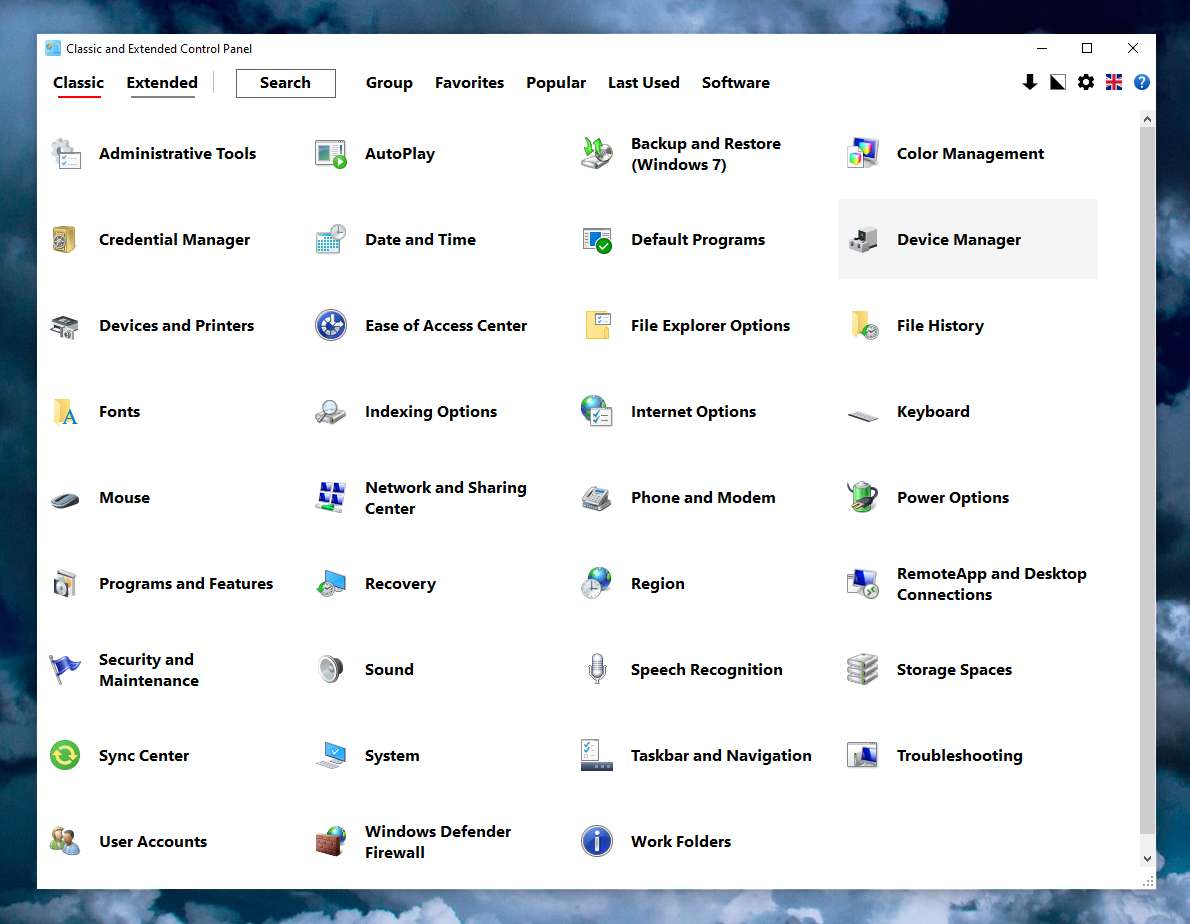
Task: Open the Phone and Modem icon
Action: 597,498
